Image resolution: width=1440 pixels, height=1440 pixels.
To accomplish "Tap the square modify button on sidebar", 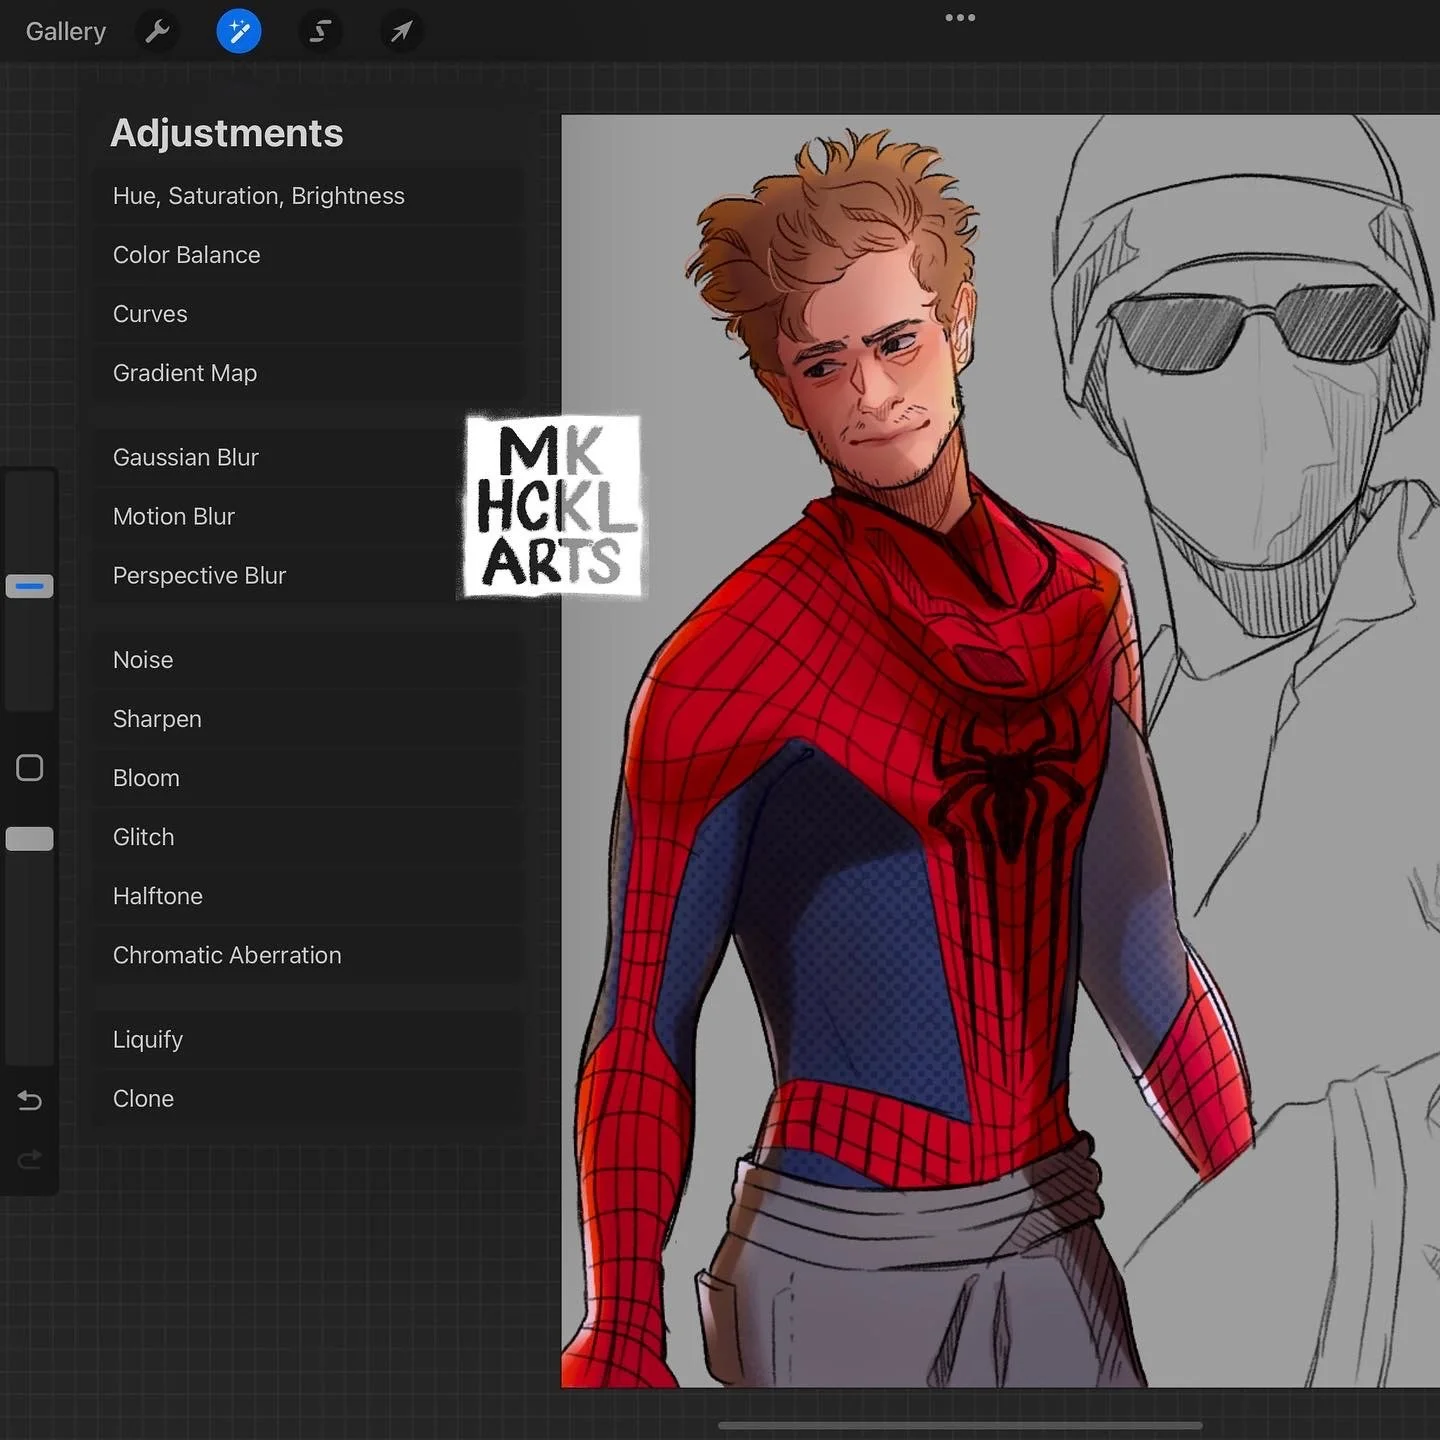I will click(x=30, y=768).
